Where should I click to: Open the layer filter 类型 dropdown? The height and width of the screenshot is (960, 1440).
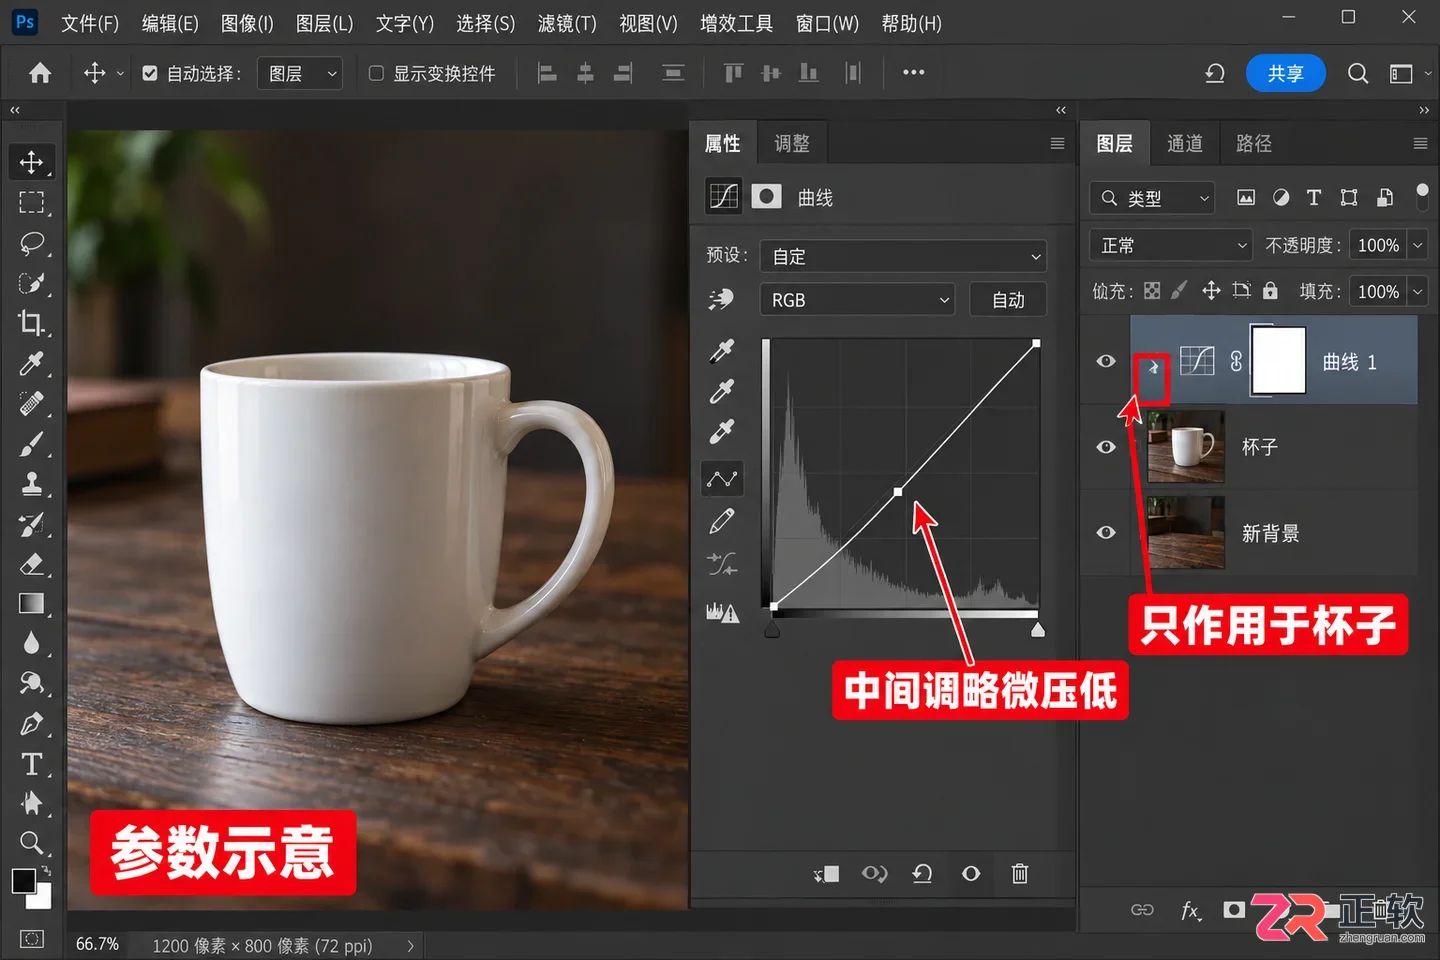[x=1152, y=198]
